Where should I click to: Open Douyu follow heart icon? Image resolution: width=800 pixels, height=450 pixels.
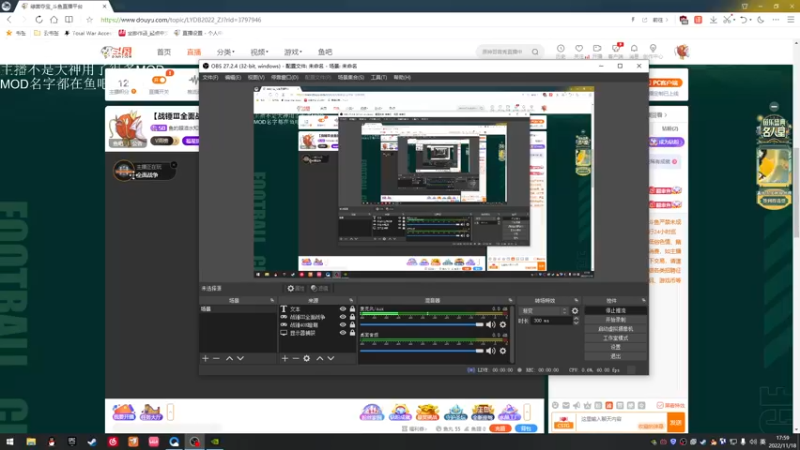pos(579,49)
